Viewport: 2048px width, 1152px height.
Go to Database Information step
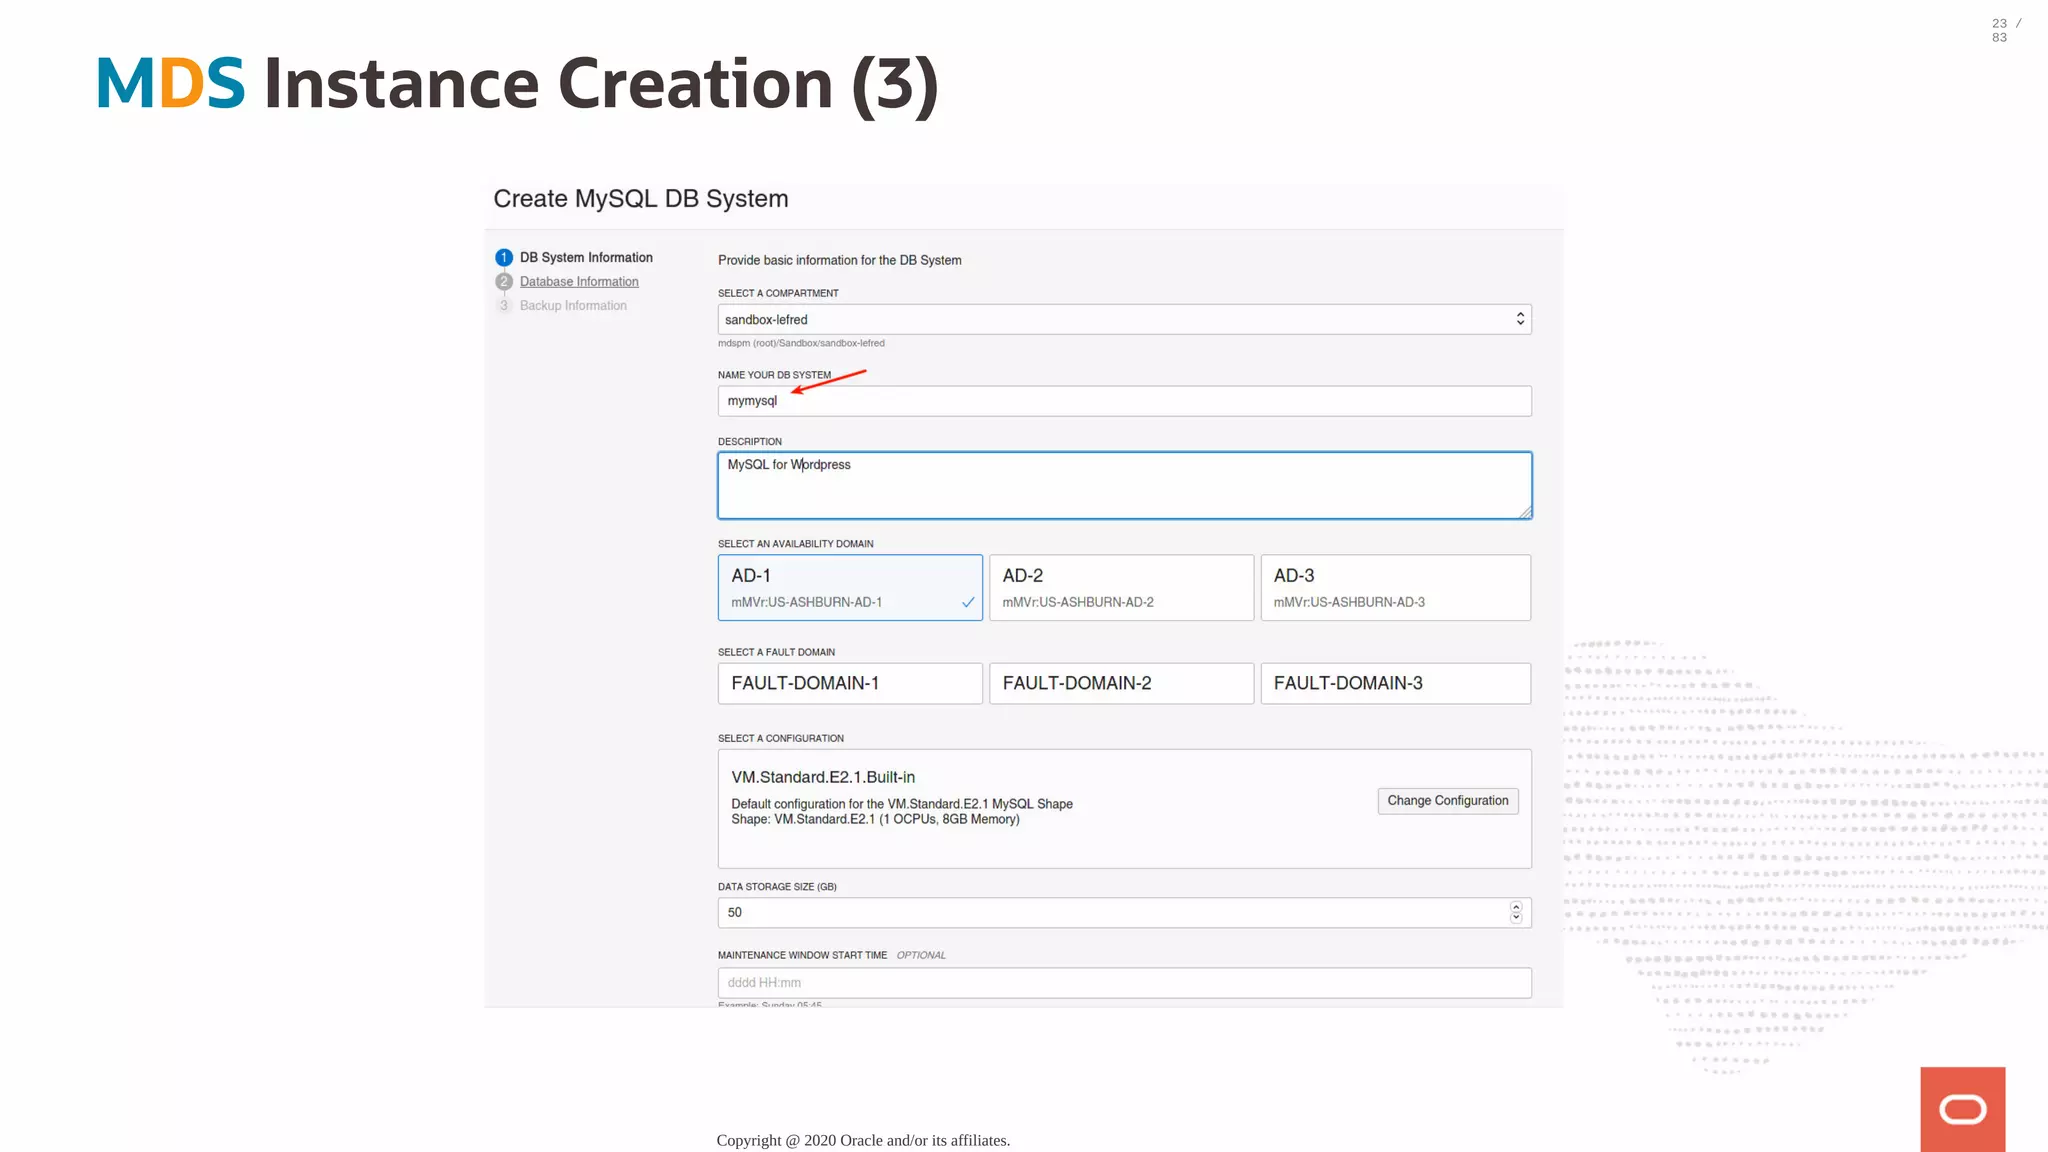tap(579, 282)
